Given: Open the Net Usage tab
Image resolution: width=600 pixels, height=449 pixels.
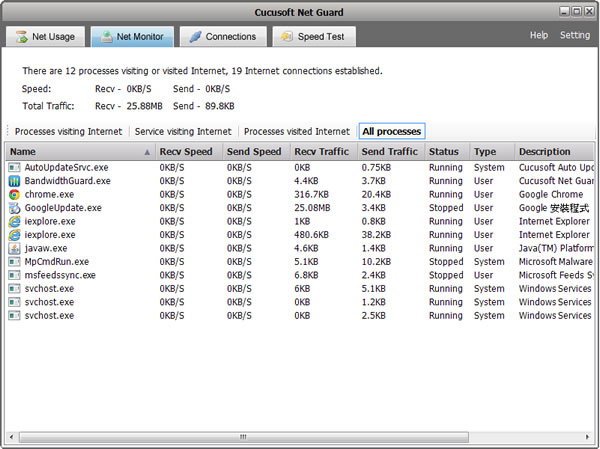Looking at the screenshot, I should coord(46,37).
